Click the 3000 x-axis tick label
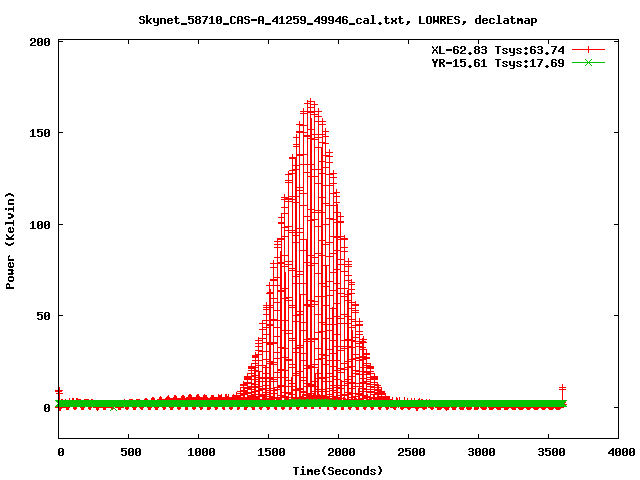This screenshot has width=640, height=480. point(481,452)
